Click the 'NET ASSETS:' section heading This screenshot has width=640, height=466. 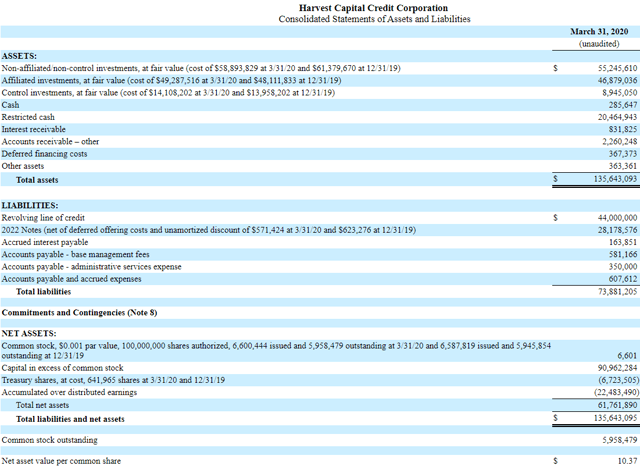coord(29,334)
